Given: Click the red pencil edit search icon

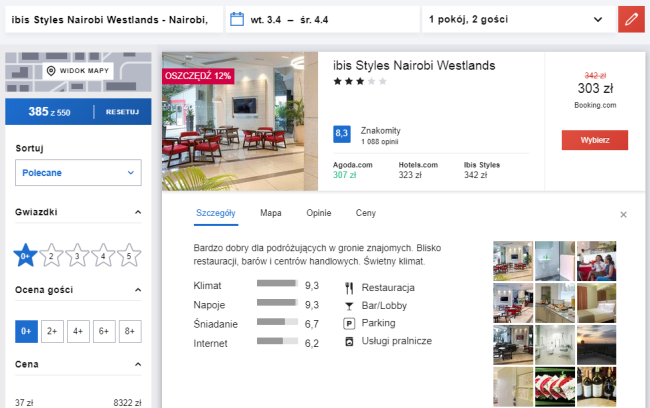Looking at the screenshot, I should [x=630, y=19].
